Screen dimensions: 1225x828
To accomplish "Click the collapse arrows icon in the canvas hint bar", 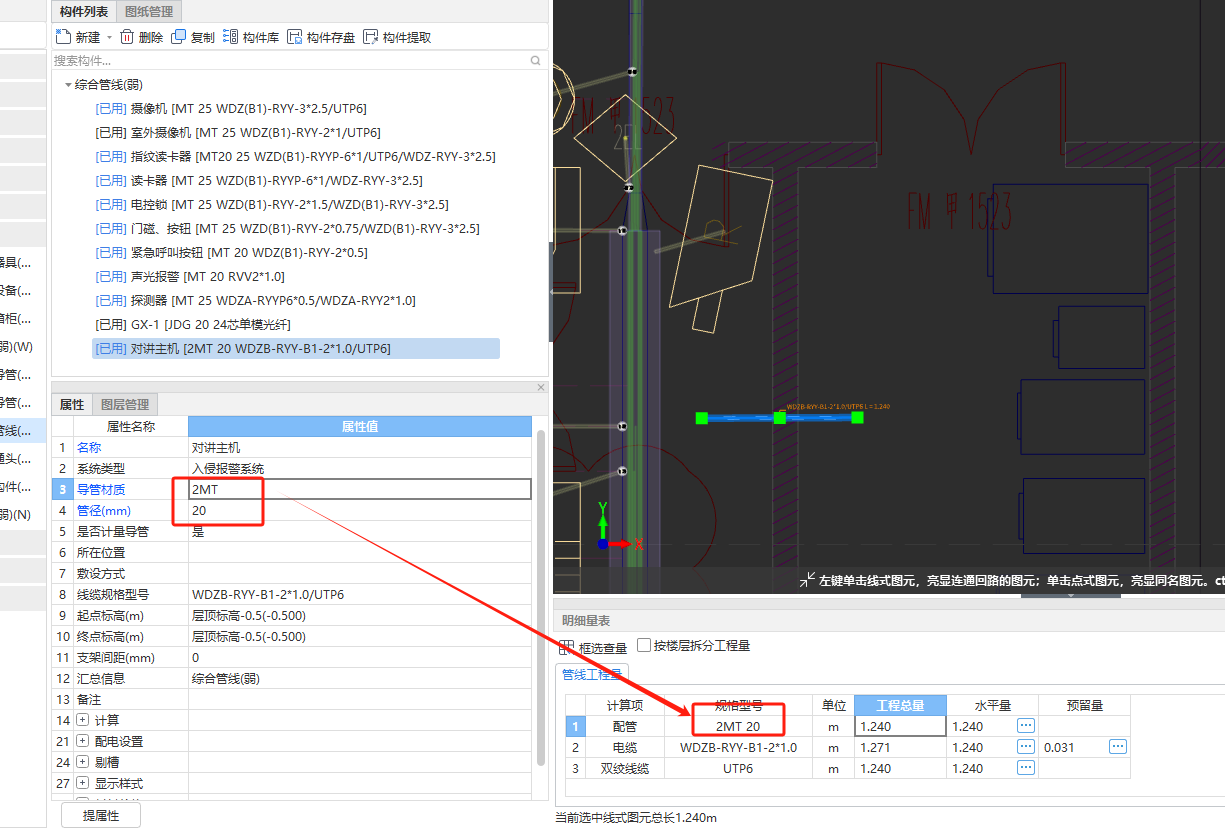I will click(x=807, y=580).
